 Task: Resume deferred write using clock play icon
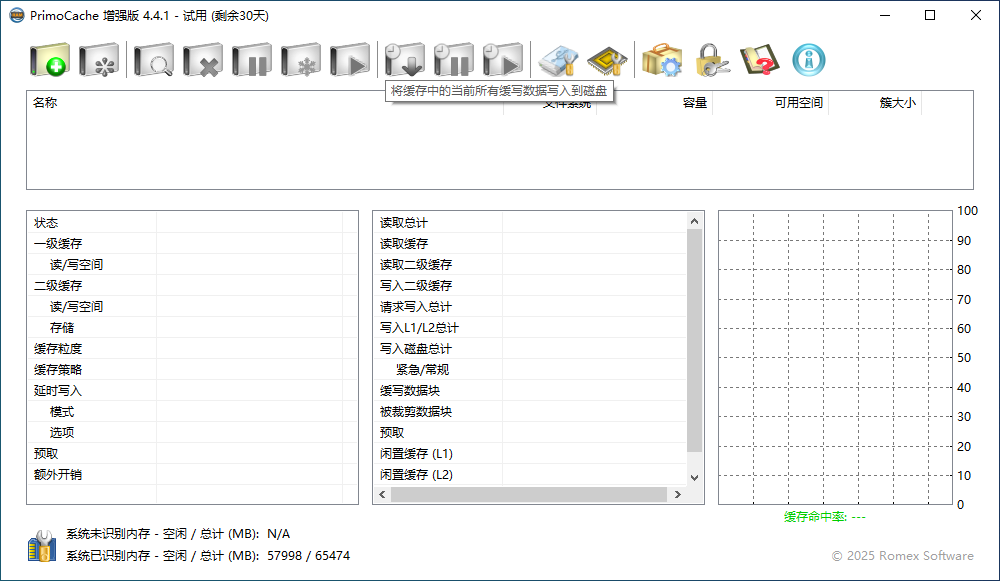coord(502,61)
